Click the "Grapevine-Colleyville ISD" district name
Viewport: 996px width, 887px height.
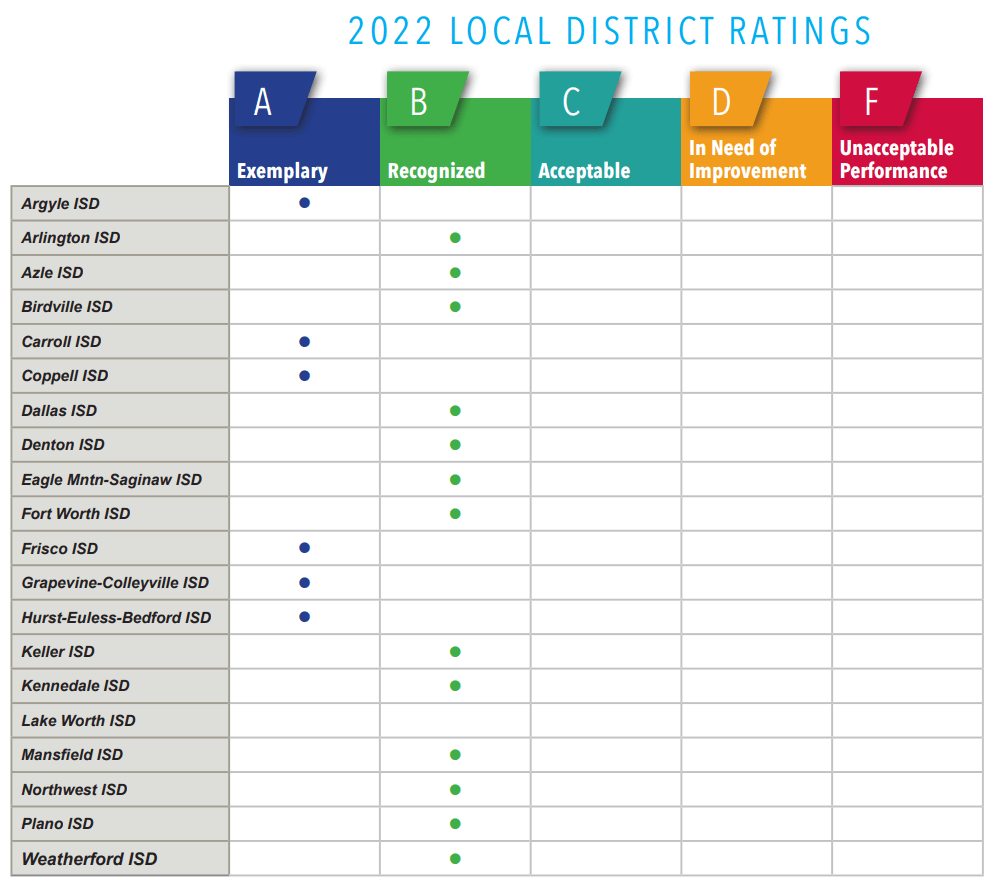click(115, 583)
